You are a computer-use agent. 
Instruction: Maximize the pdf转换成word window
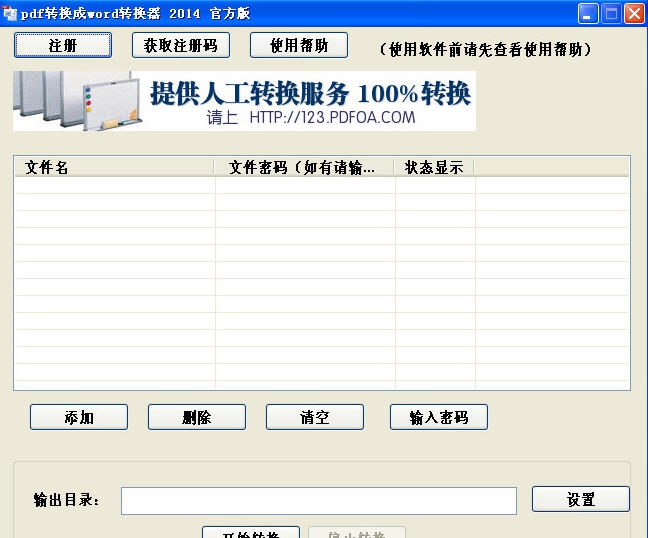[x=611, y=14]
